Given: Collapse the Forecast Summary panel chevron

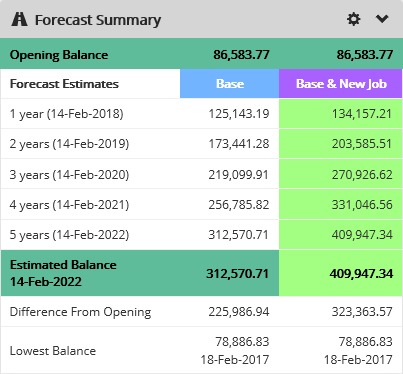Looking at the screenshot, I should click(382, 19).
